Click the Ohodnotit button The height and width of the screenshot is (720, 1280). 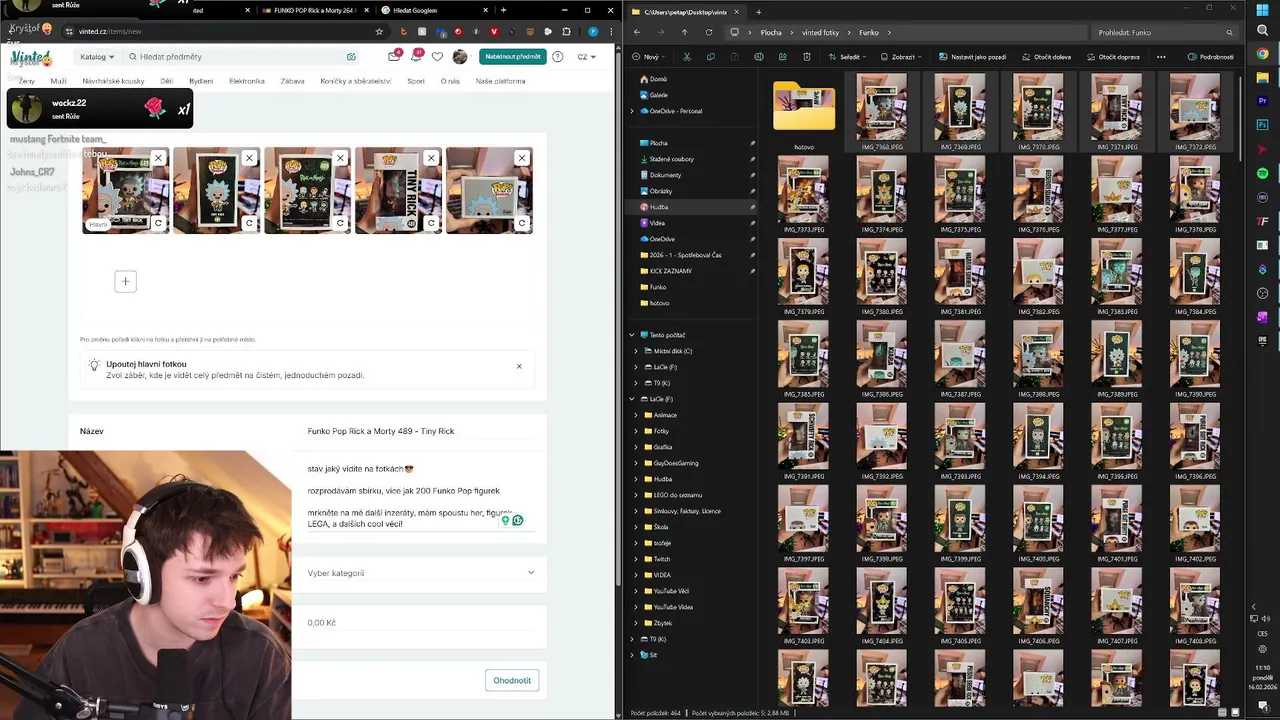point(512,680)
